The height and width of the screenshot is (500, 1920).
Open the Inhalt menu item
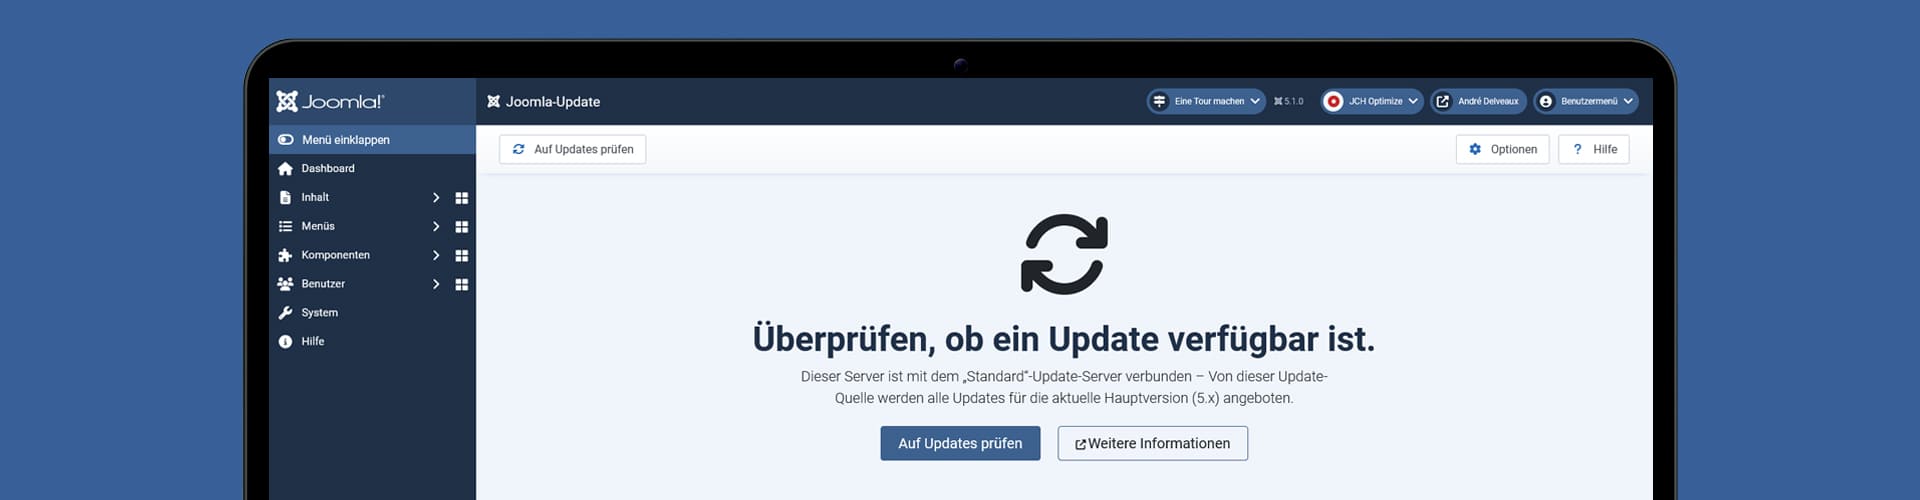(x=315, y=198)
